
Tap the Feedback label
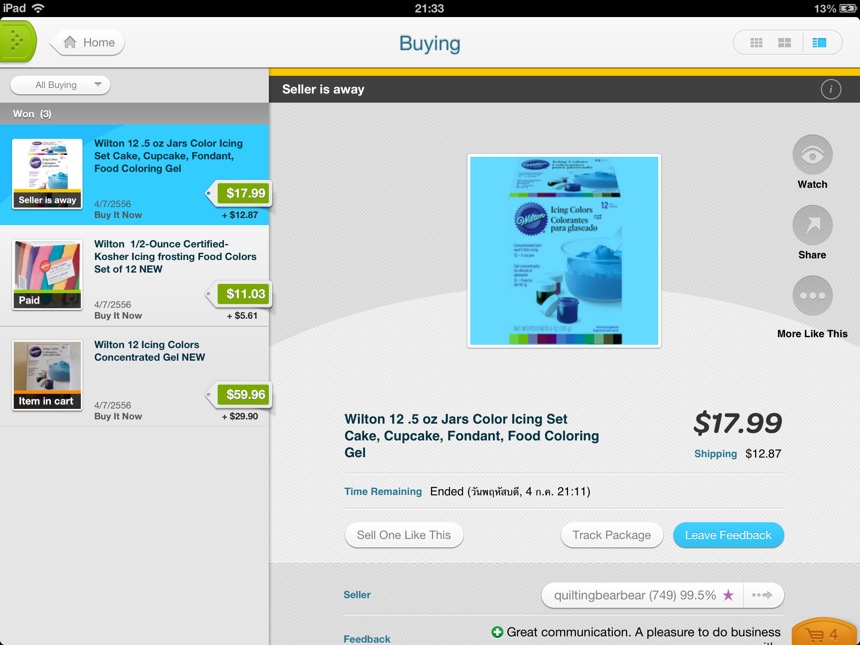point(367,639)
